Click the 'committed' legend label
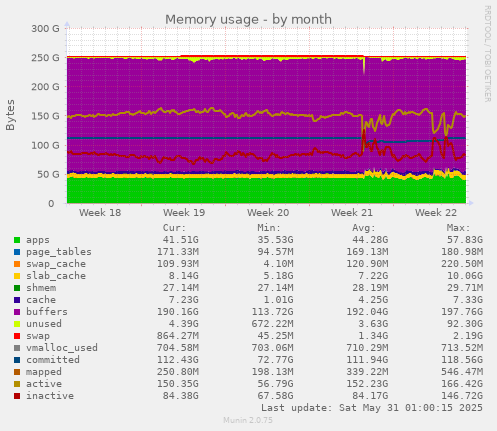 tap(53, 360)
